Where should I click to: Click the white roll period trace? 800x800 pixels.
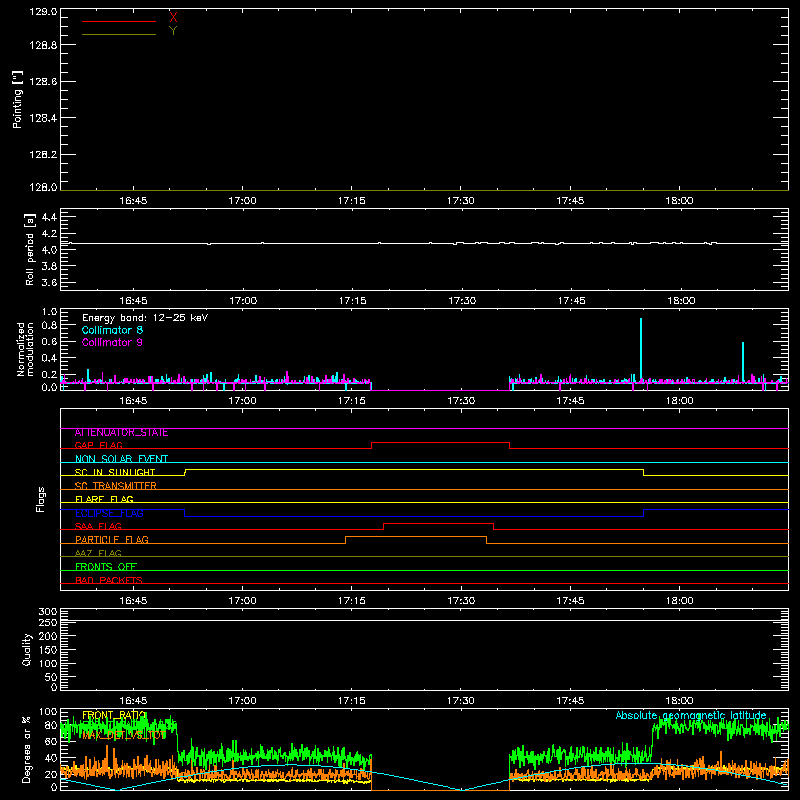click(424, 243)
